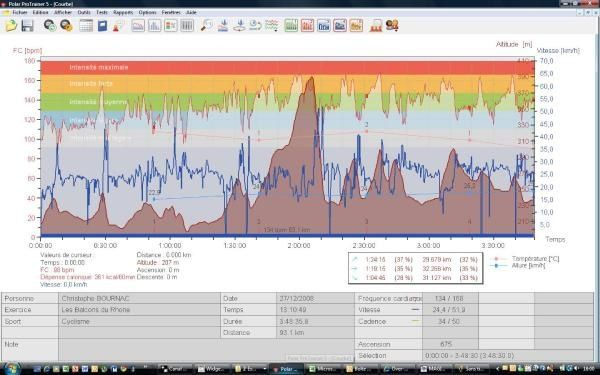
Task: Click the open folder toolbar icon
Action: 11,26
